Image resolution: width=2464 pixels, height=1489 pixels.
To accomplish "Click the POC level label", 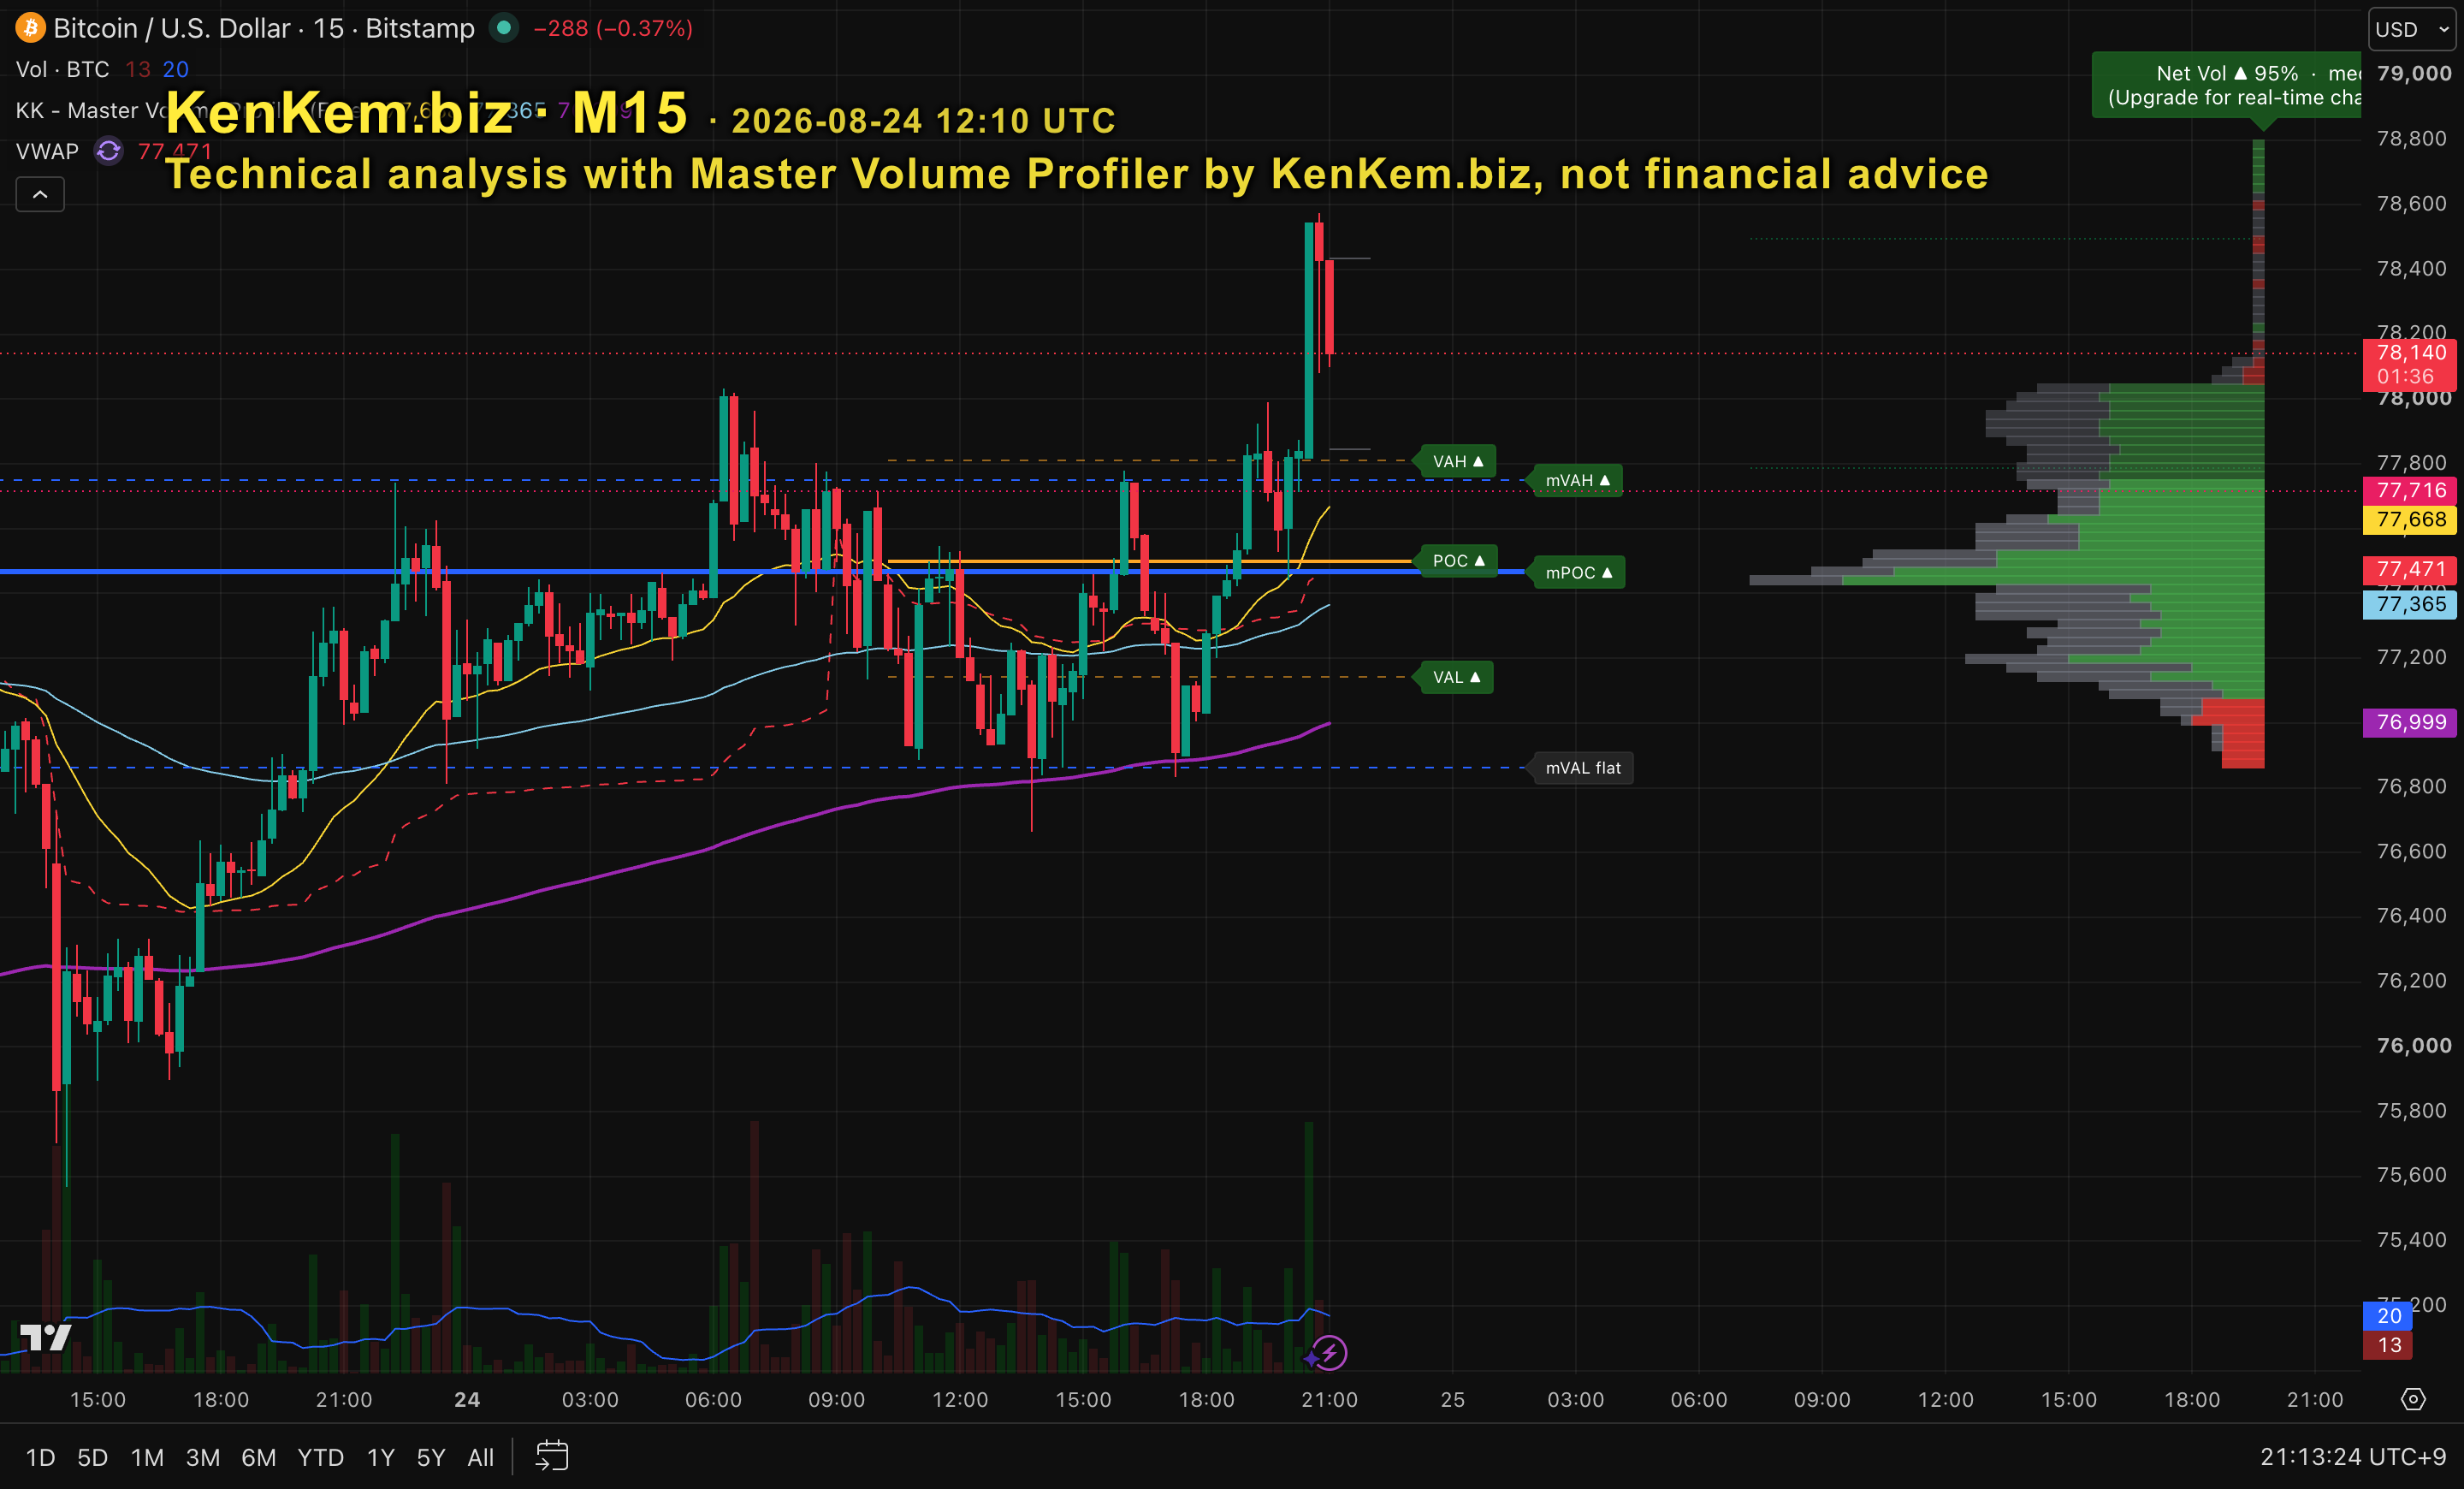I will [x=1458, y=560].
